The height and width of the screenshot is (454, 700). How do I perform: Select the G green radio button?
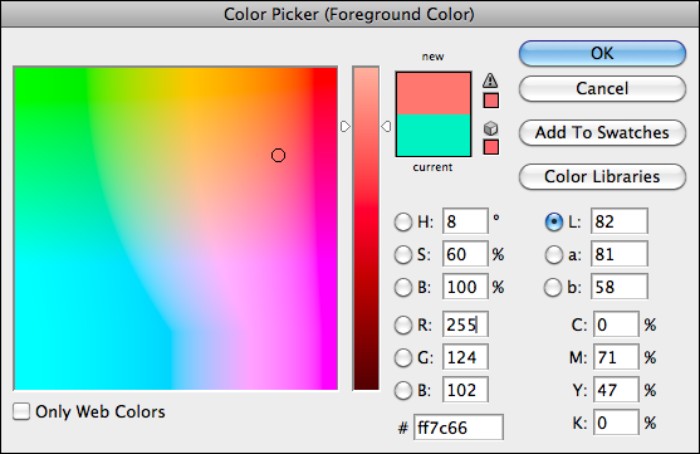[403, 357]
